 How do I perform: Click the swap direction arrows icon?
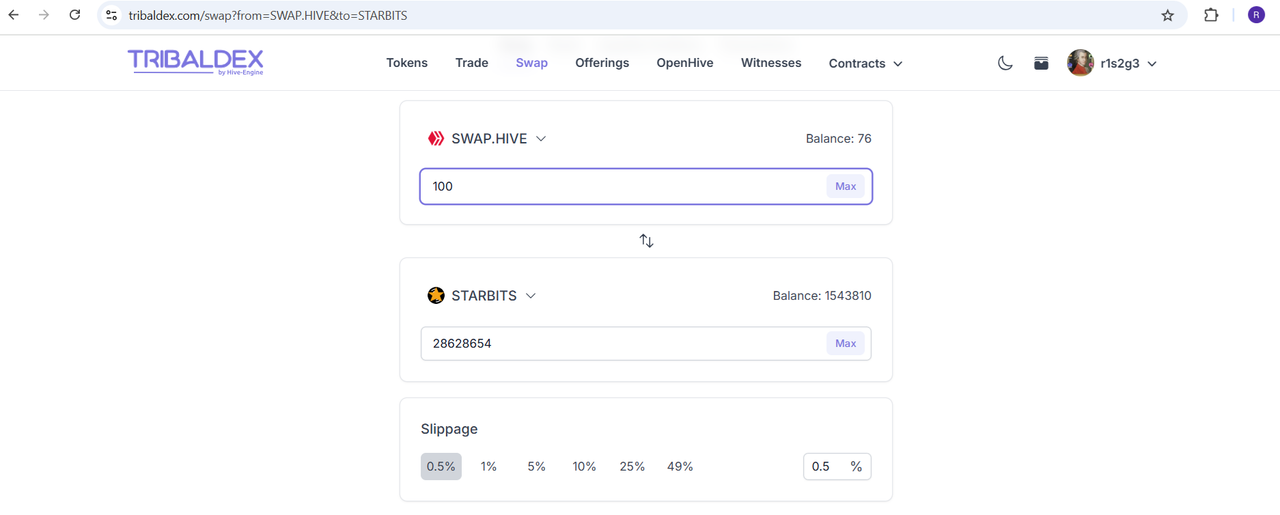(646, 241)
